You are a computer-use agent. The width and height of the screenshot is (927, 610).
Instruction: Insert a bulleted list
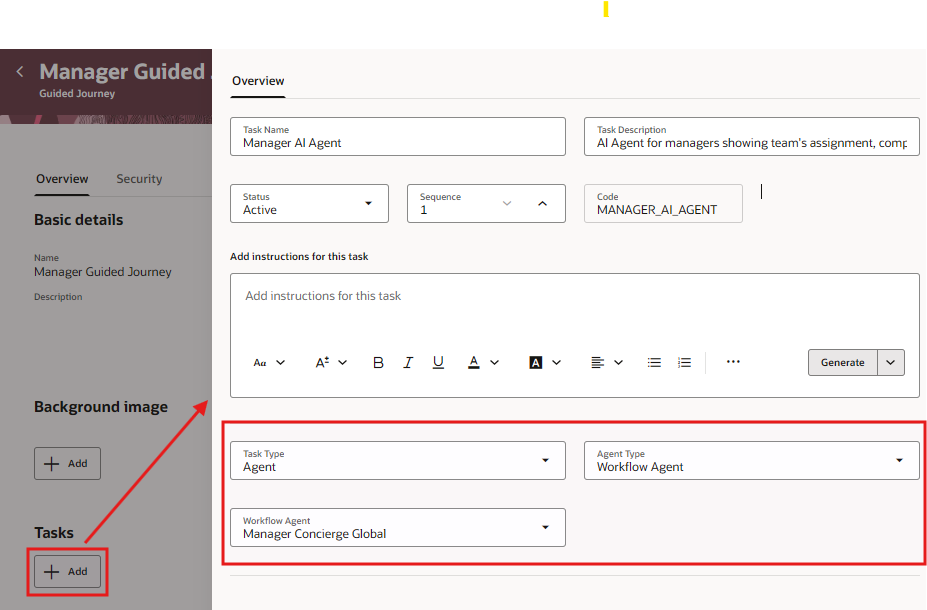click(654, 362)
